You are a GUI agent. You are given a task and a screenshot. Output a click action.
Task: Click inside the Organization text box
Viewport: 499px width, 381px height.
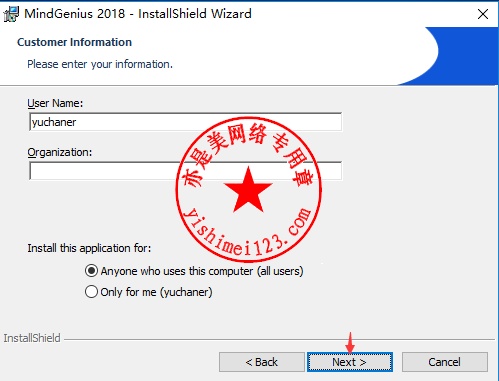pos(185,171)
